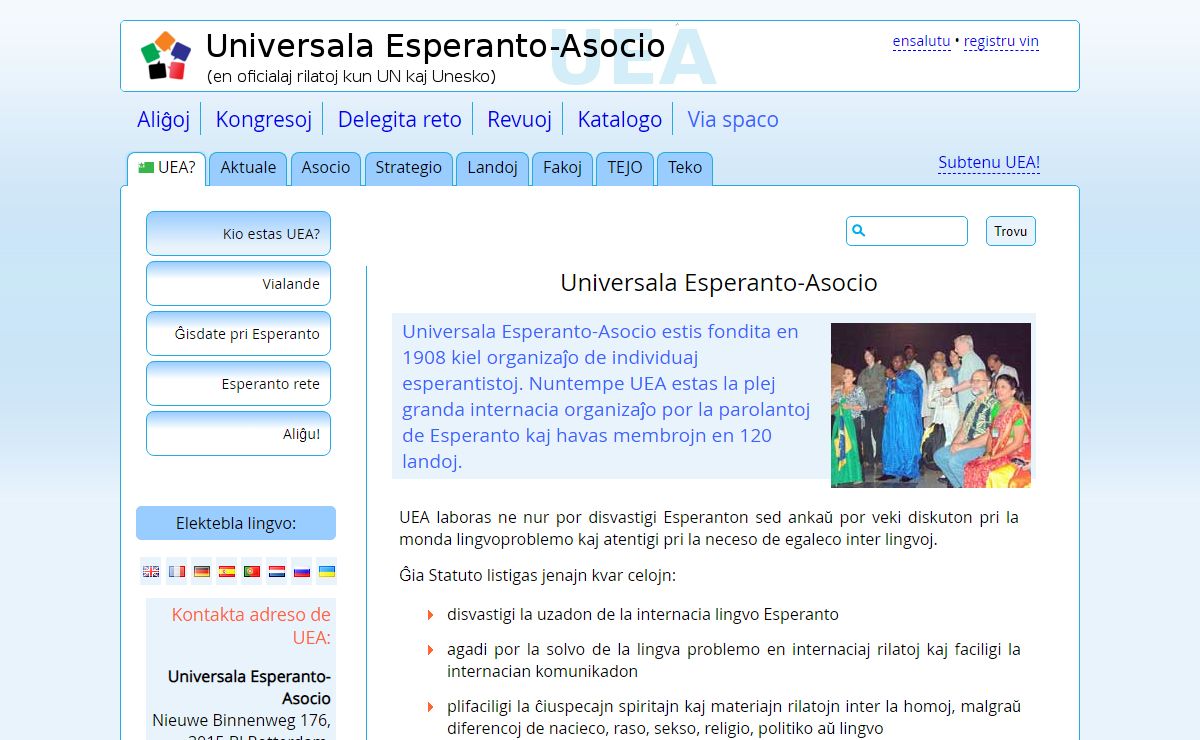Screen dimensions: 1200x740
Task: Select Portuguese via the Portugal flag
Action: click(251, 572)
